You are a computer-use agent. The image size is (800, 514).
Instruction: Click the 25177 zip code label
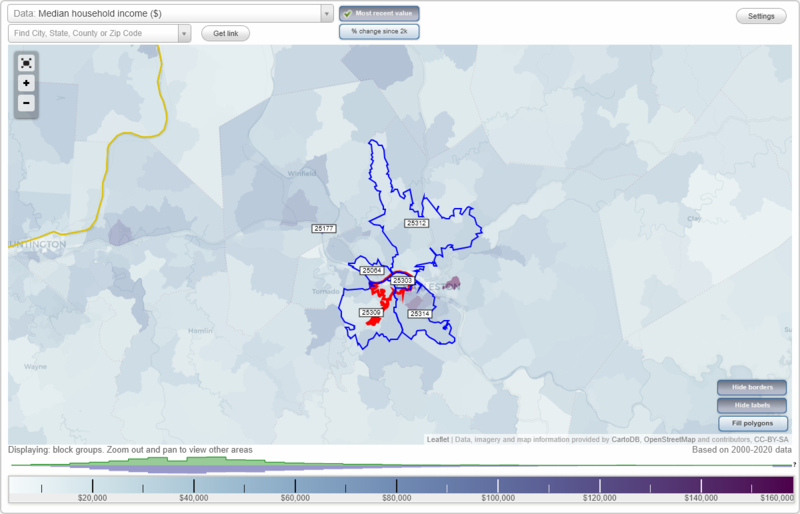tap(323, 228)
